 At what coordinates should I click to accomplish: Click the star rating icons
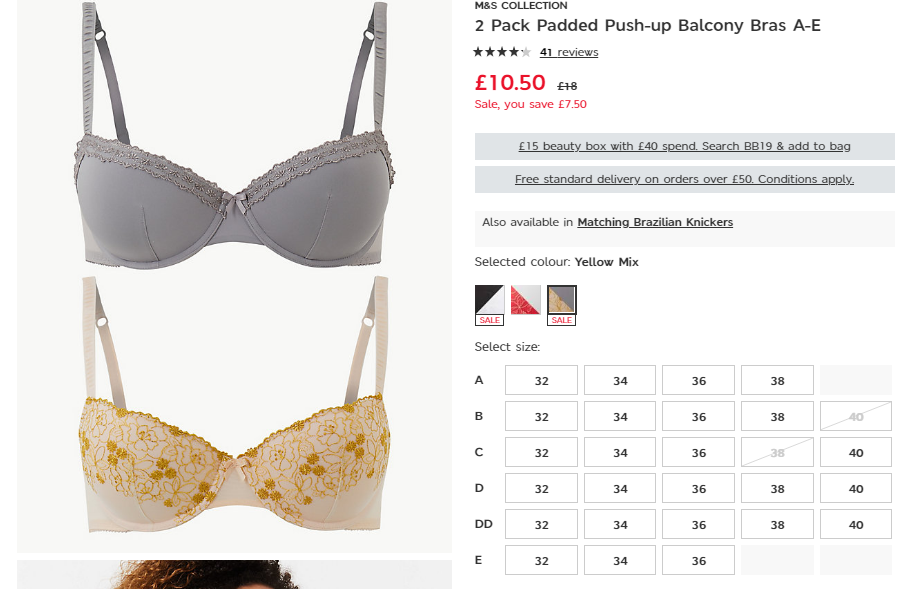[502, 52]
